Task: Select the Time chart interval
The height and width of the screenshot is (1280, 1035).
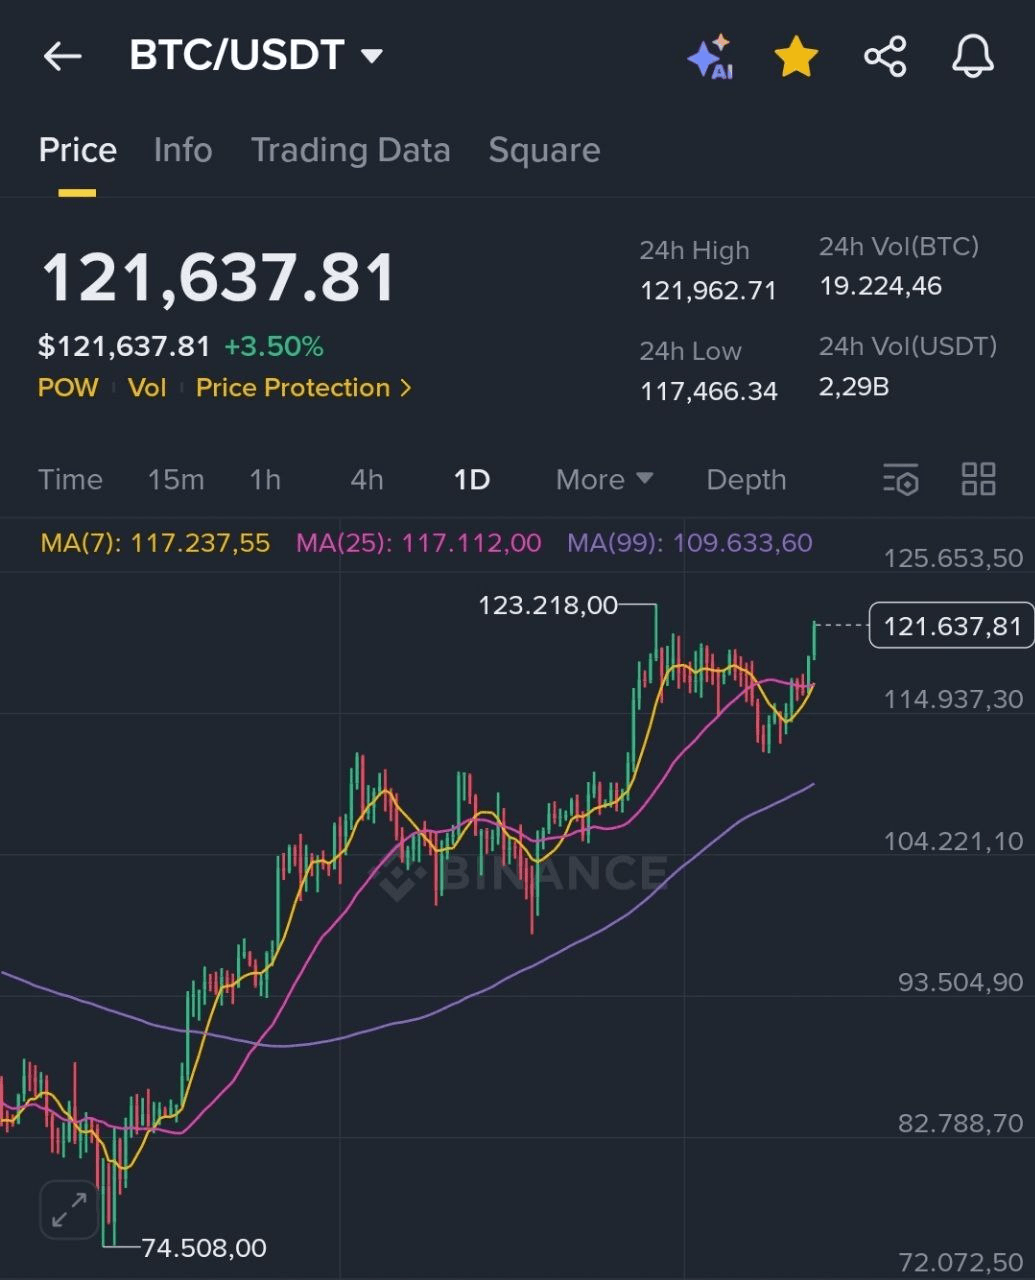Action: pos(70,480)
